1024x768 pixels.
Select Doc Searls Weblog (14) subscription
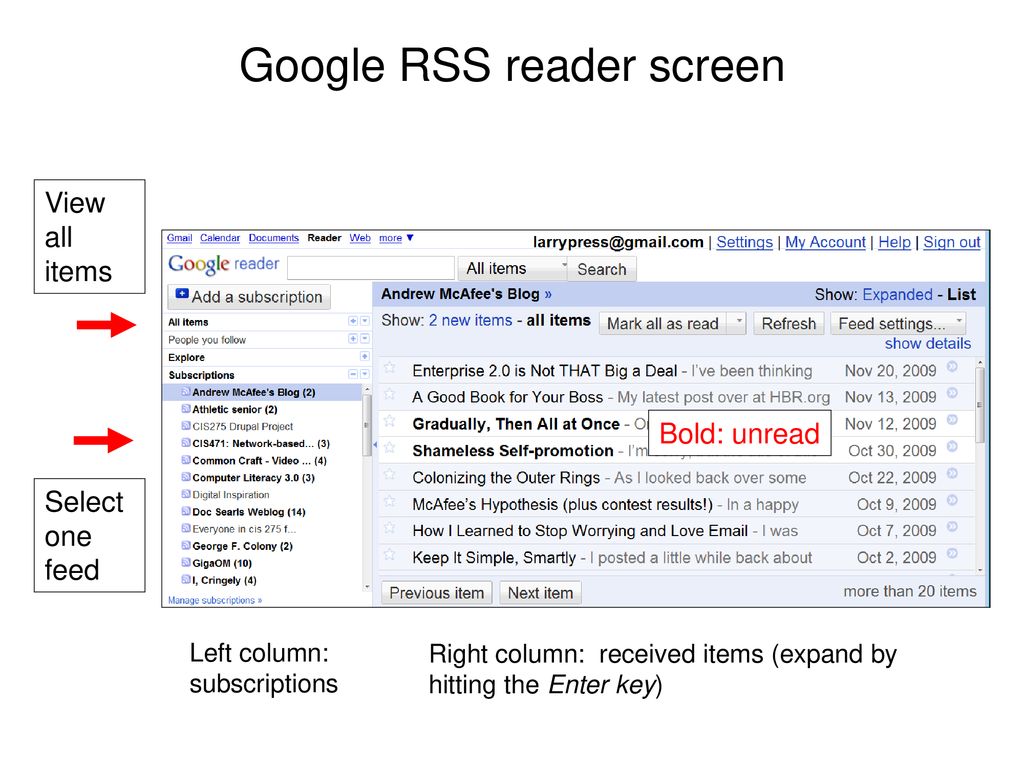249,512
